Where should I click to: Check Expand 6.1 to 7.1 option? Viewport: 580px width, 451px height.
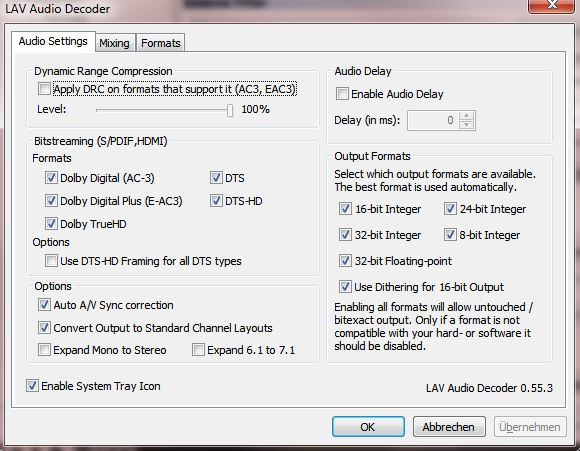tap(198, 350)
